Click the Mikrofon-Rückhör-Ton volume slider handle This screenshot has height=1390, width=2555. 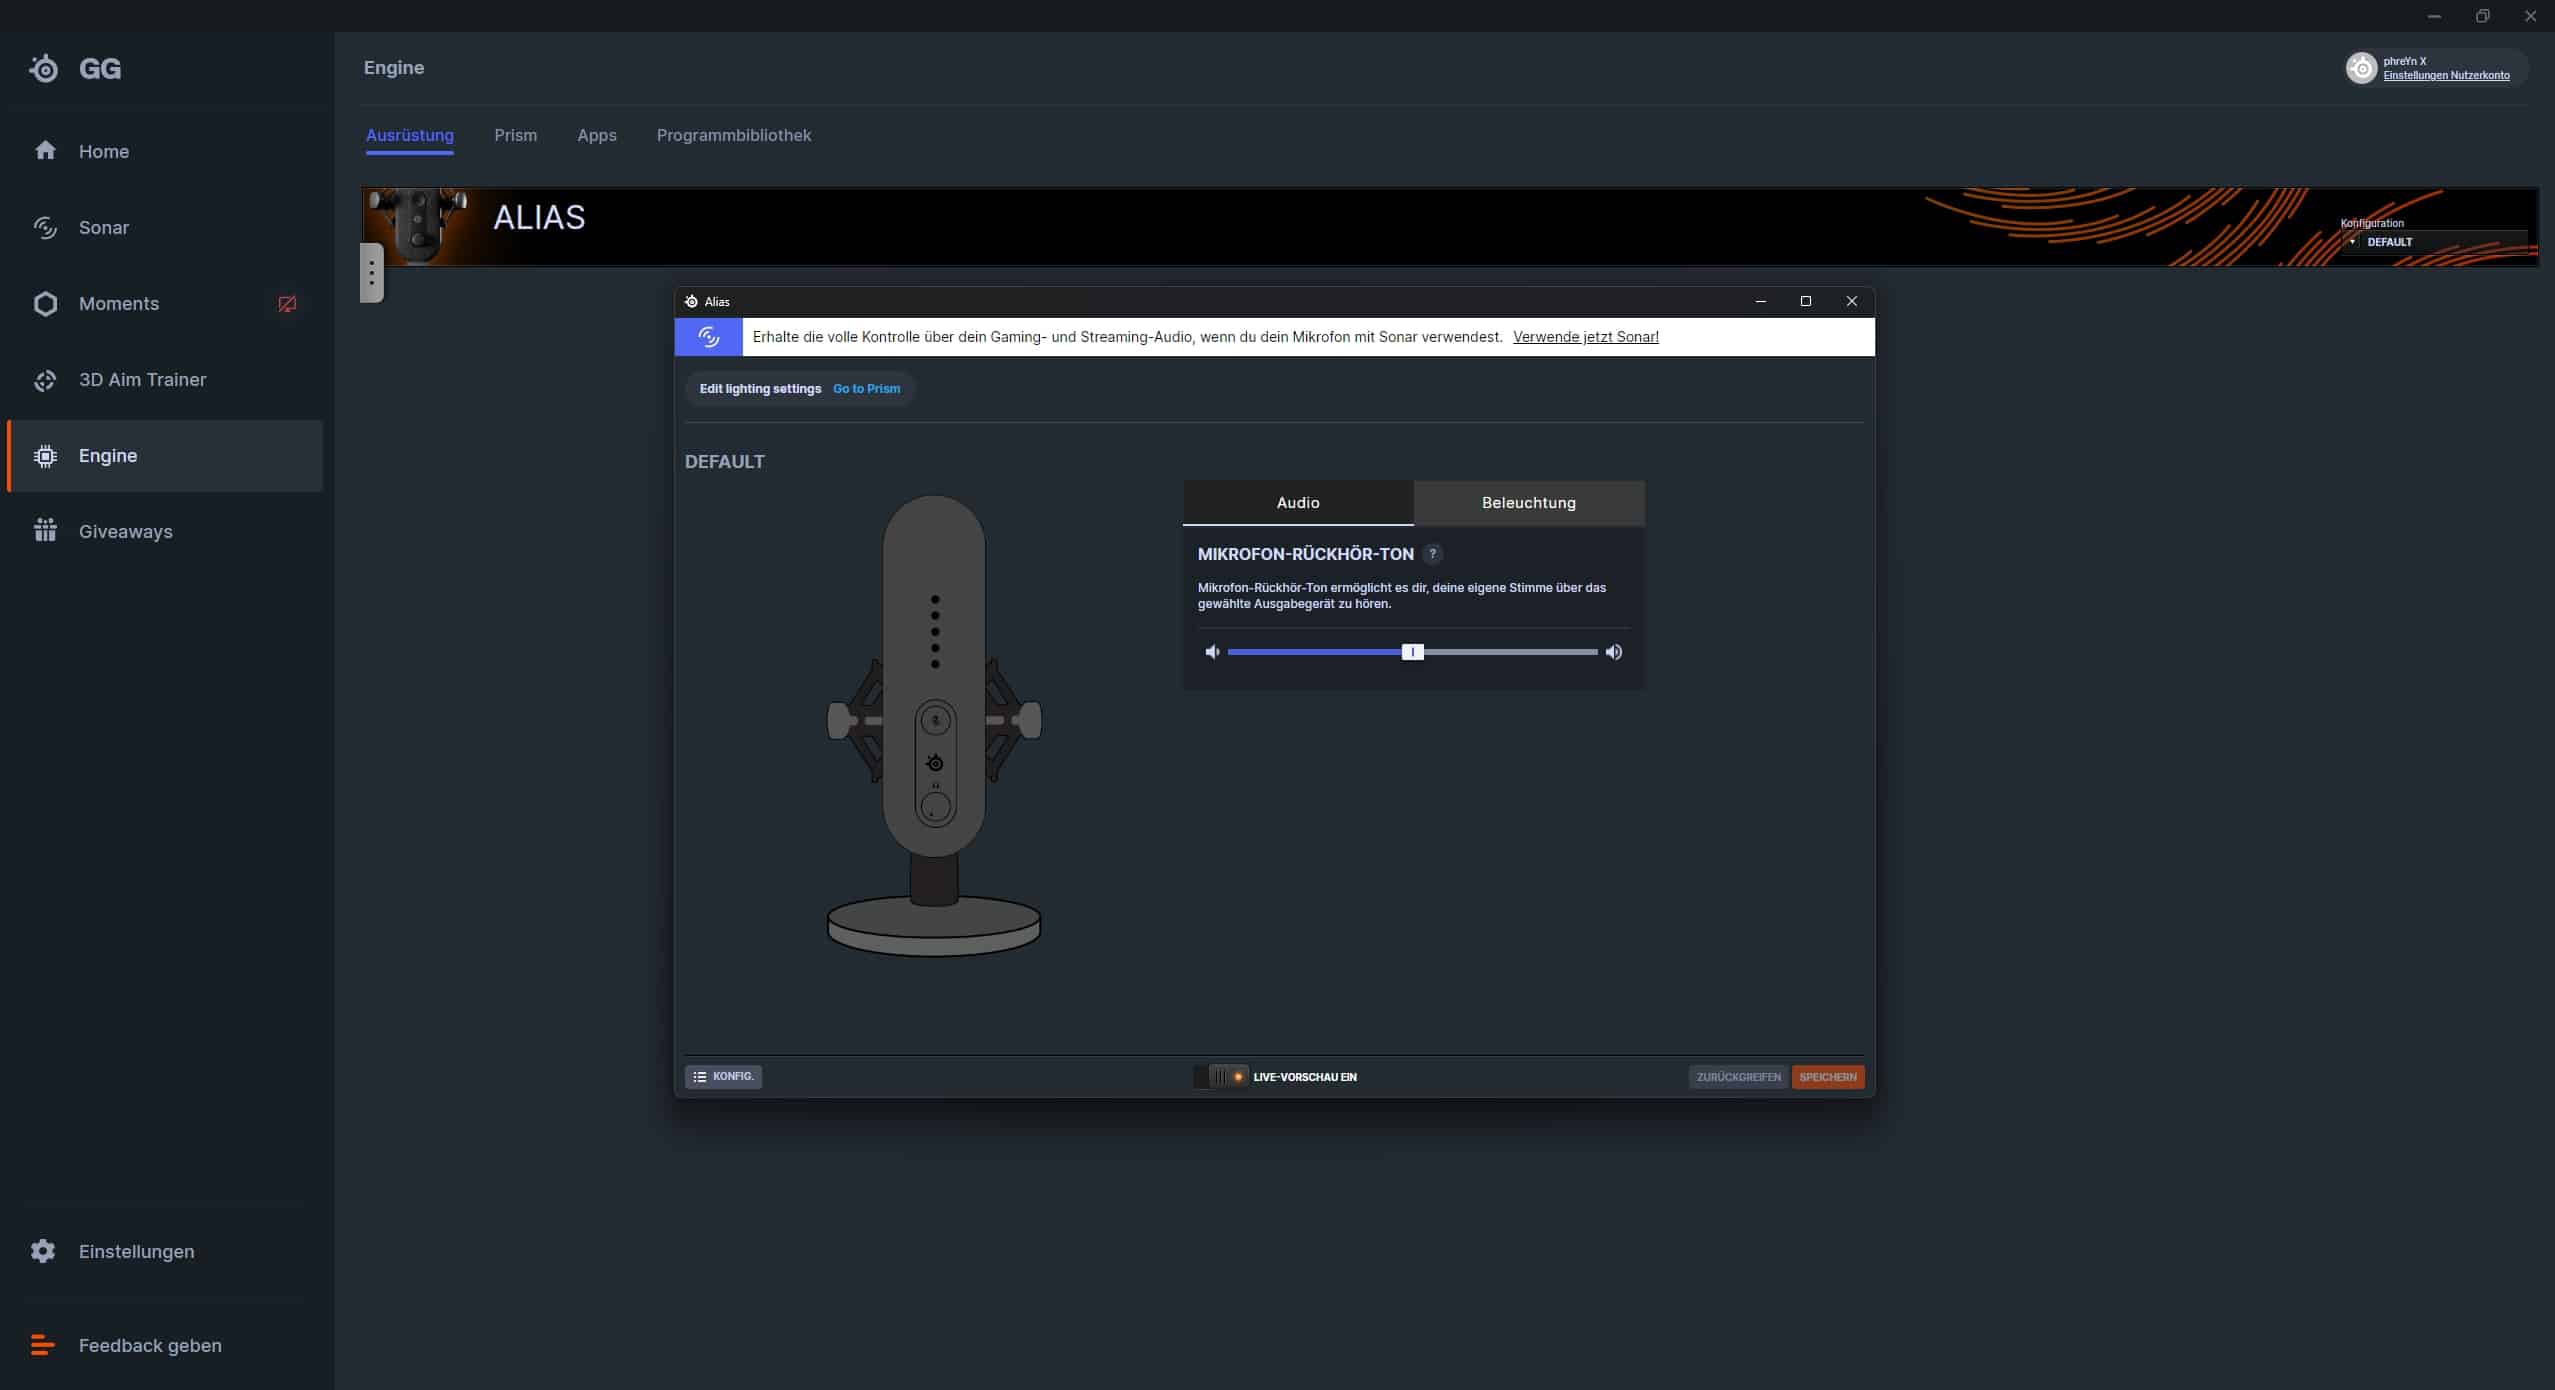[1412, 652]
